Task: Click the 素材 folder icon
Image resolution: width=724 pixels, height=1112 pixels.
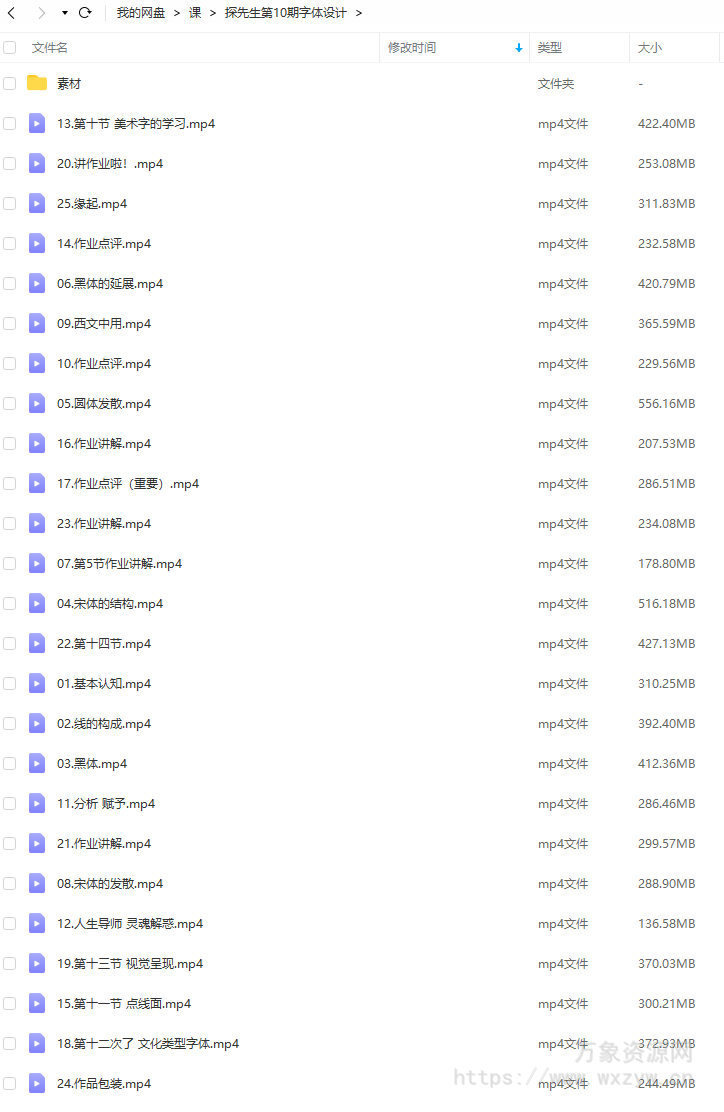Action: (x=37, y=83)
